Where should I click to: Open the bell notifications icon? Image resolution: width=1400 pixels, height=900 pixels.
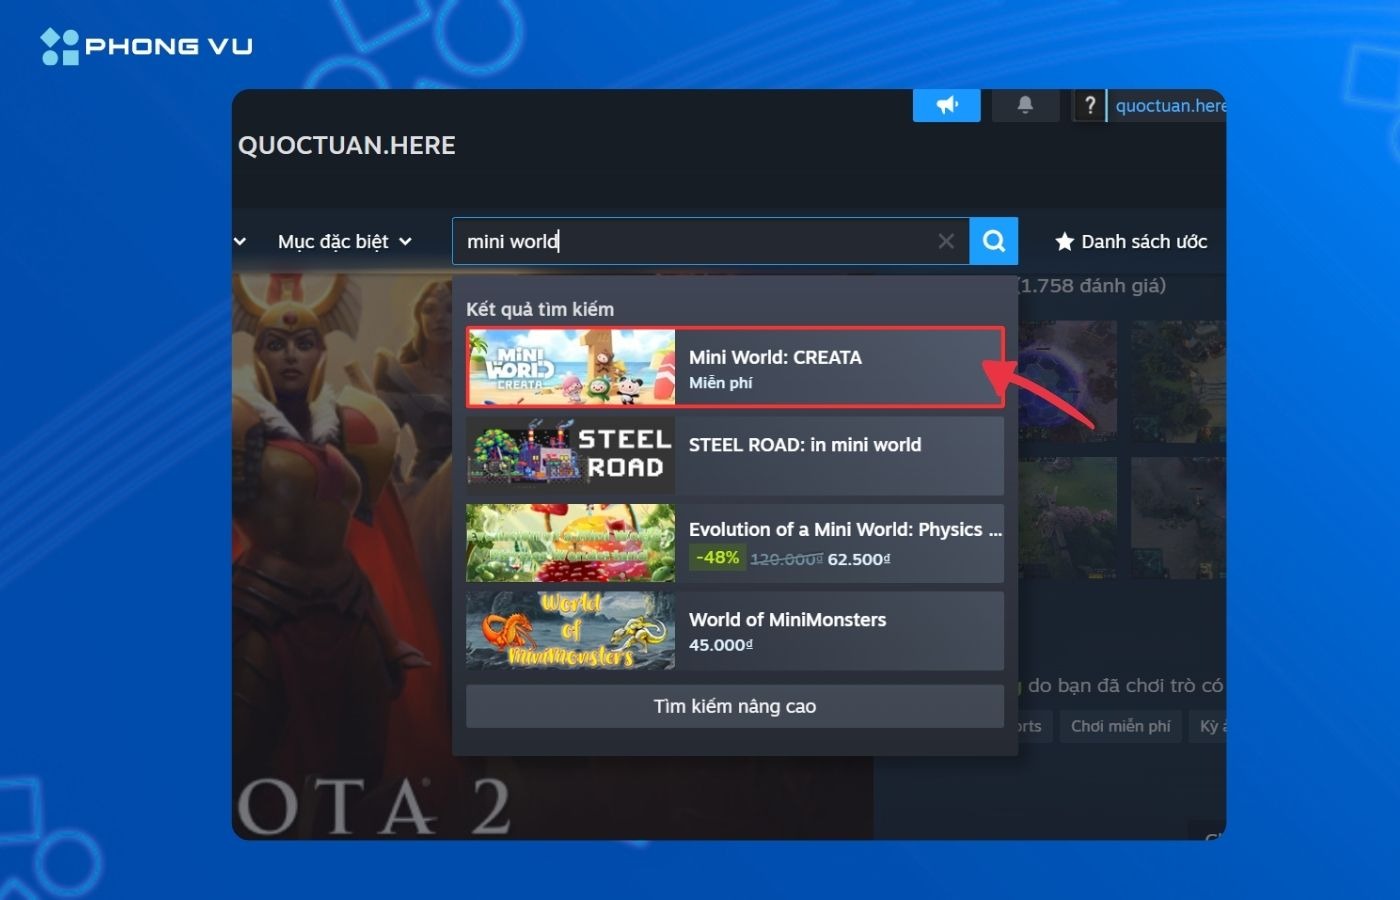[x=1025, y=105]
